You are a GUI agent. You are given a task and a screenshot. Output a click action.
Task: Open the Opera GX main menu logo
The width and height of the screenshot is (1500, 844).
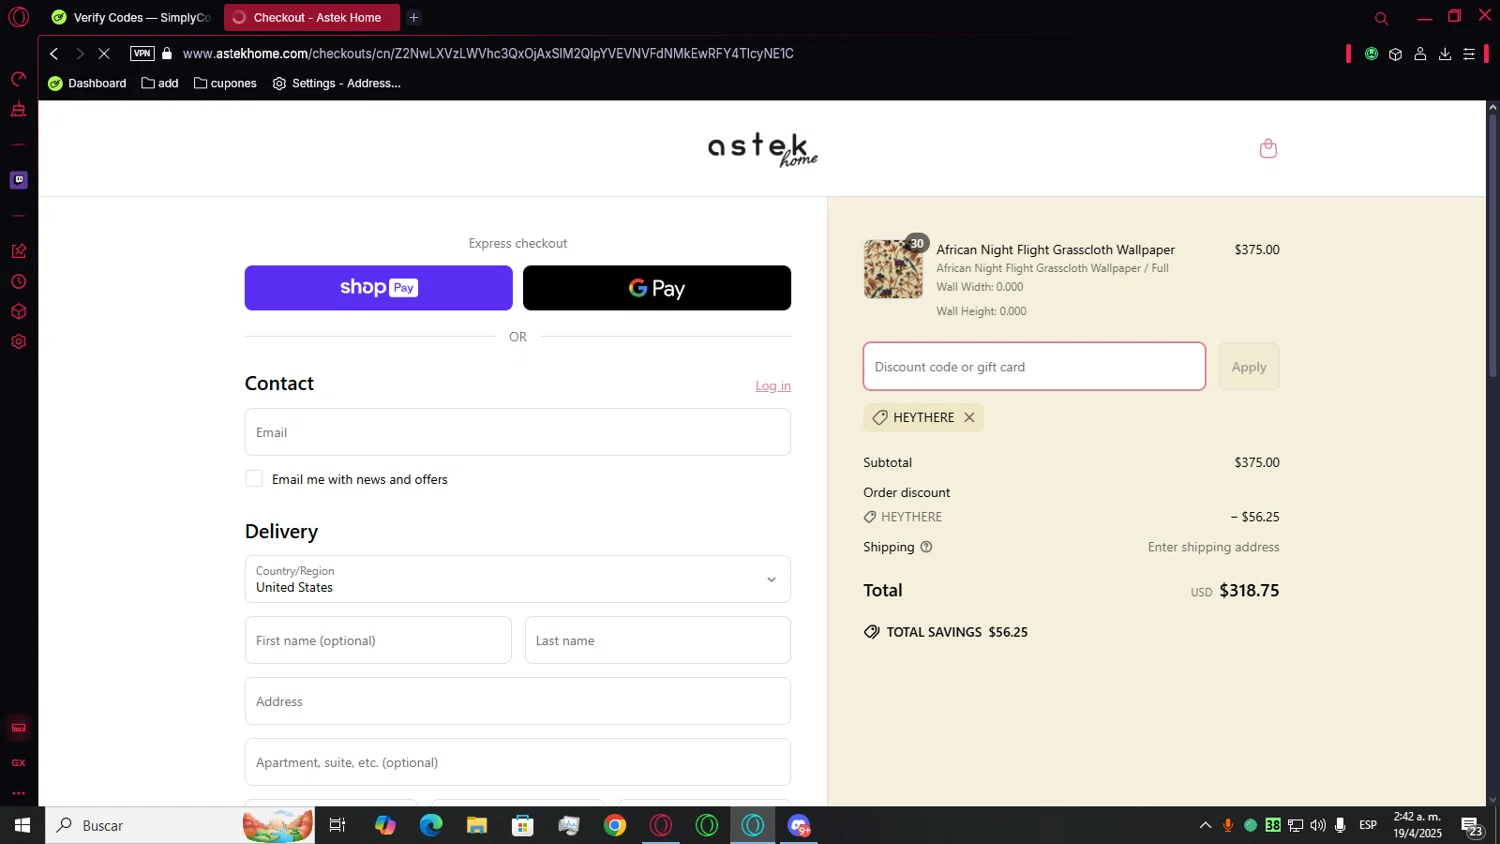[18, 17]
